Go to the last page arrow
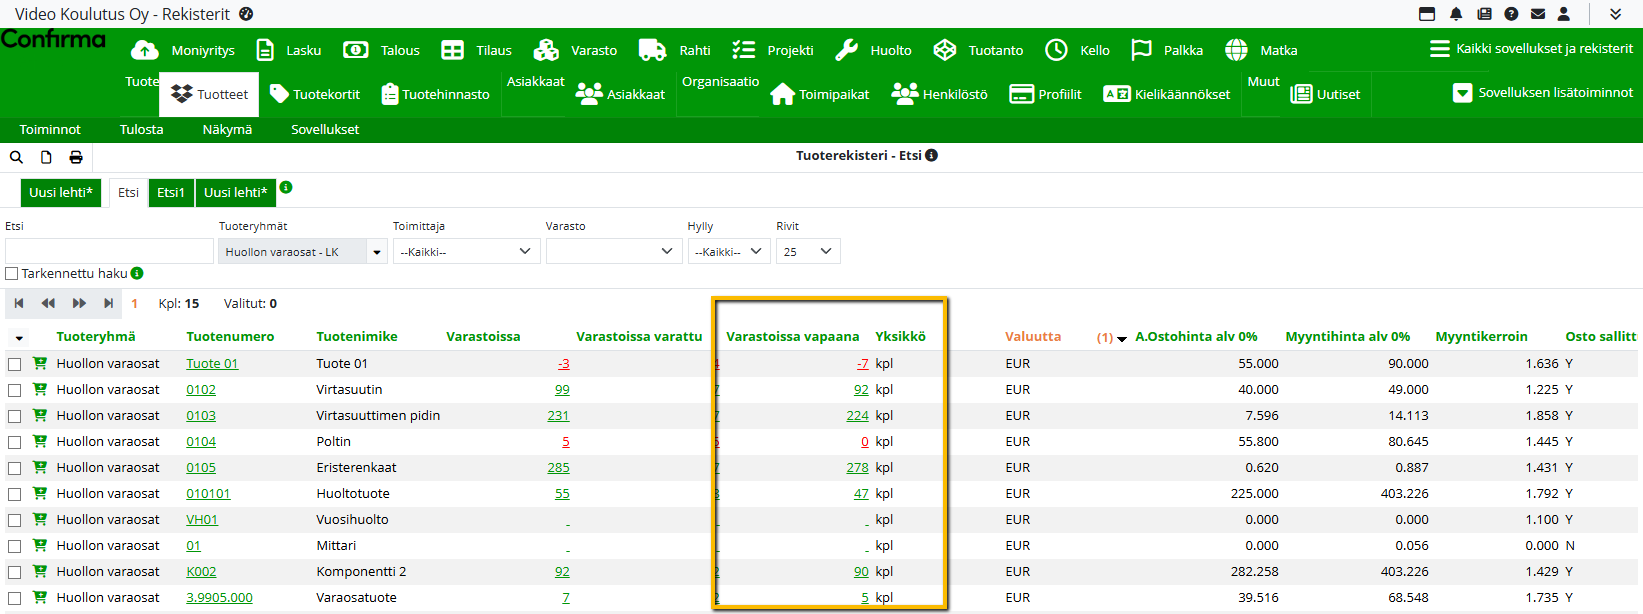 click(109, 303)
